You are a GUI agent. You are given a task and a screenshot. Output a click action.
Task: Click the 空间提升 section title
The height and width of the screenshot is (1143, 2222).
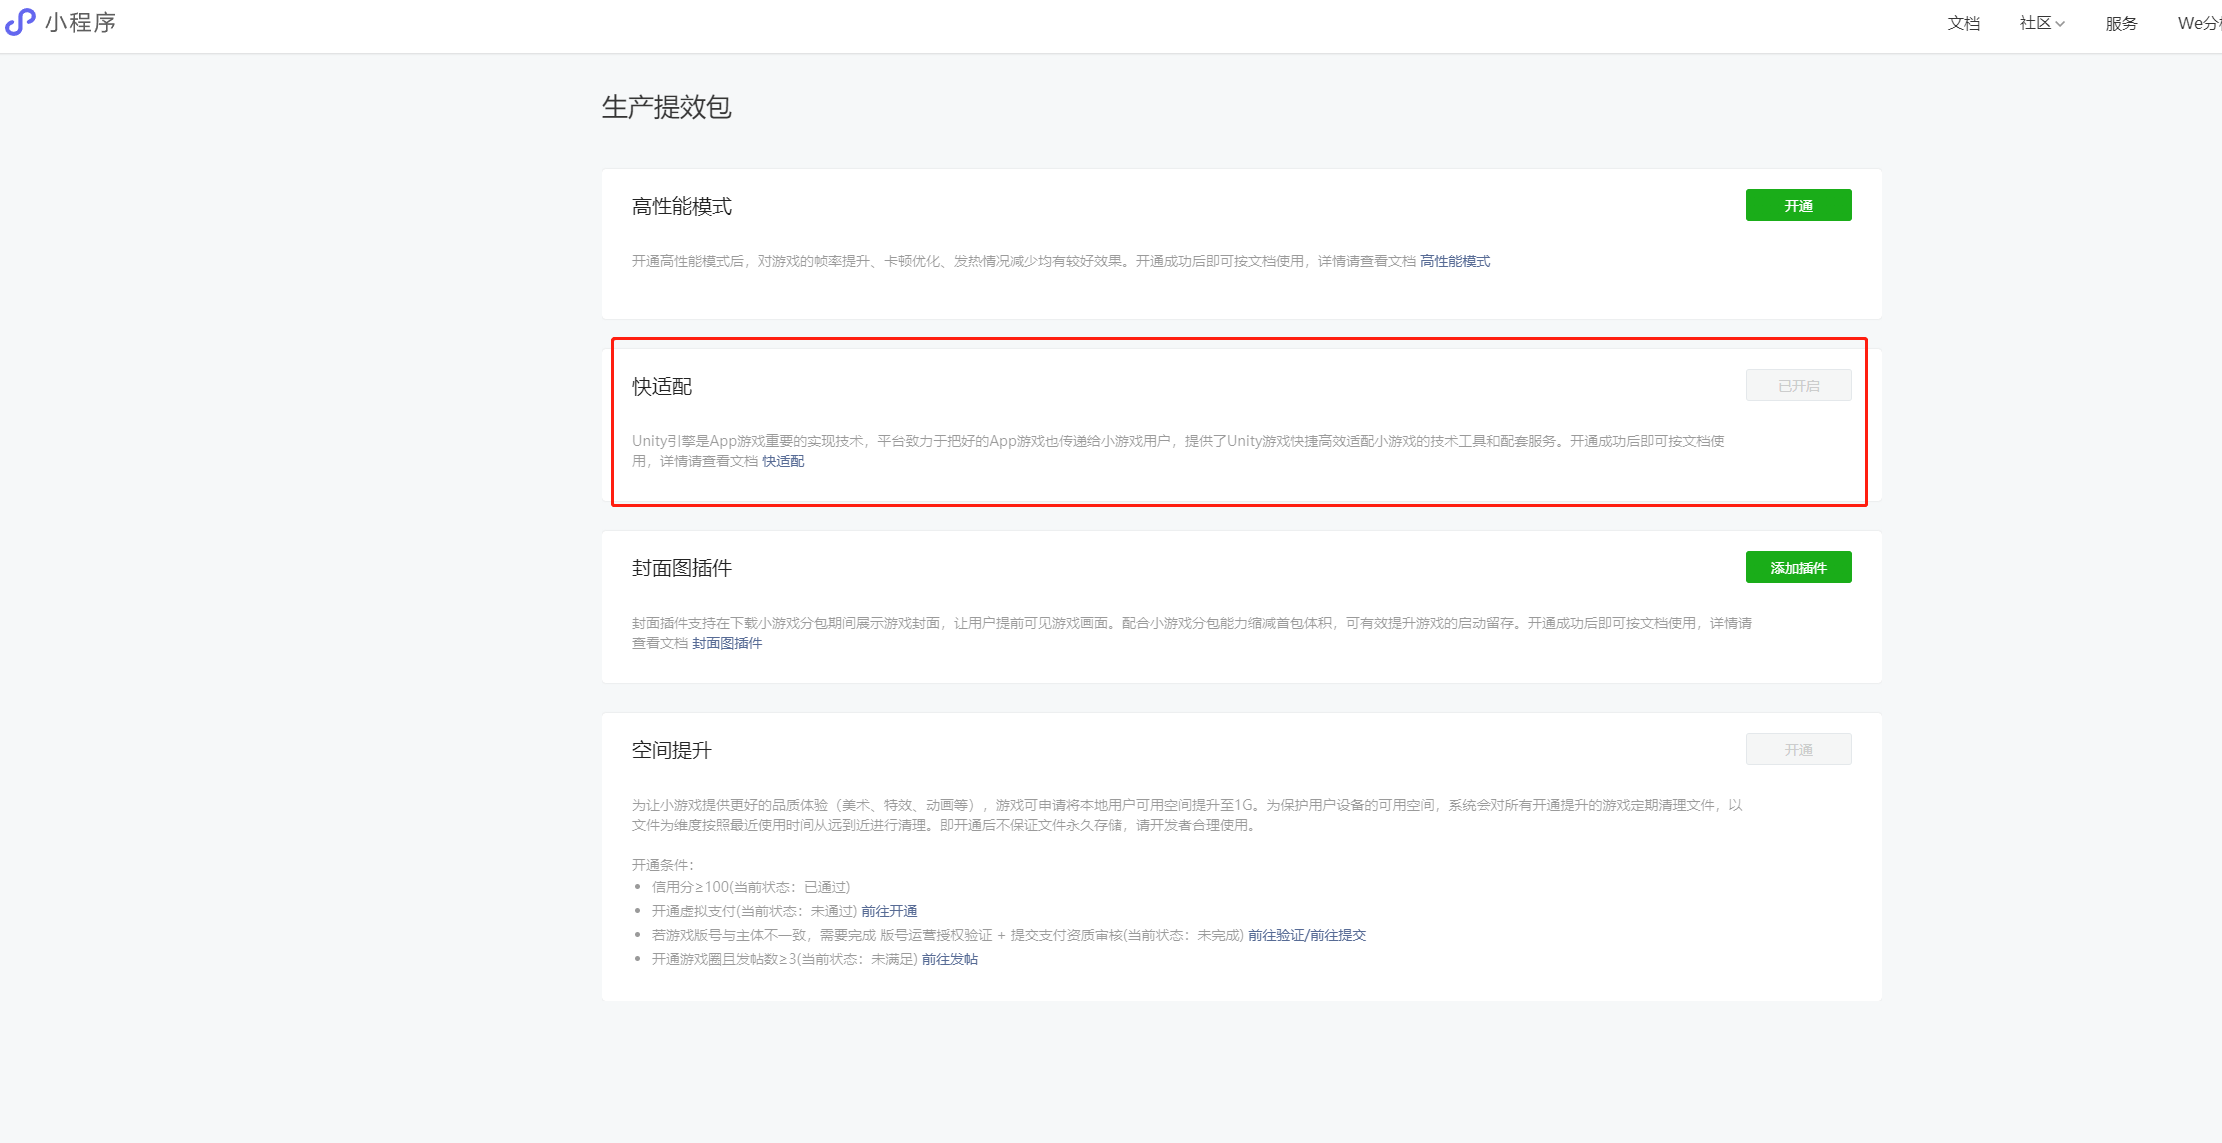tap(671, 750)
